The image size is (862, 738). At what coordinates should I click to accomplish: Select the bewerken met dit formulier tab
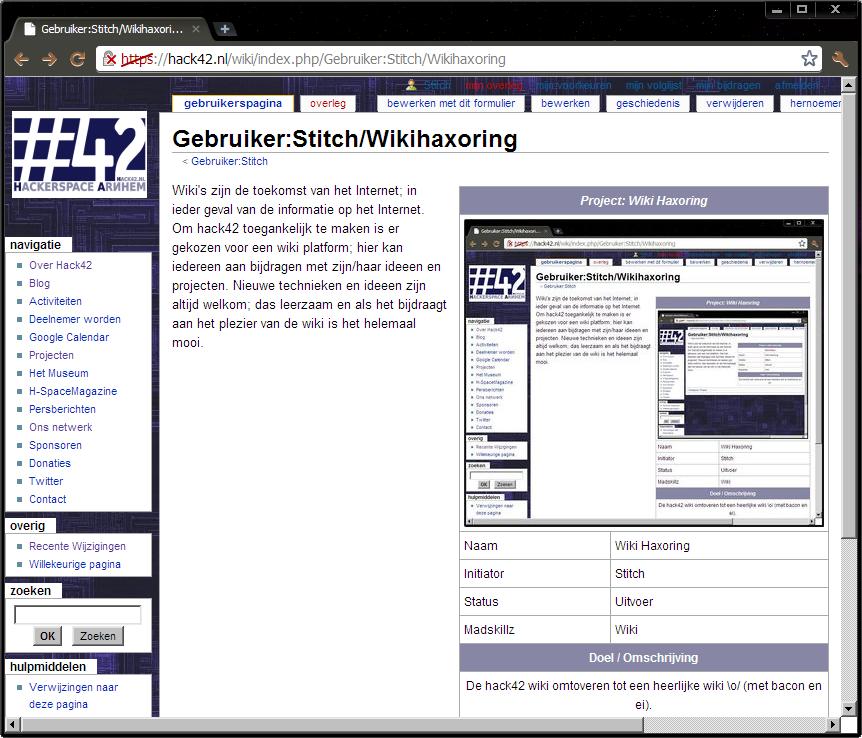pos(451,103)
